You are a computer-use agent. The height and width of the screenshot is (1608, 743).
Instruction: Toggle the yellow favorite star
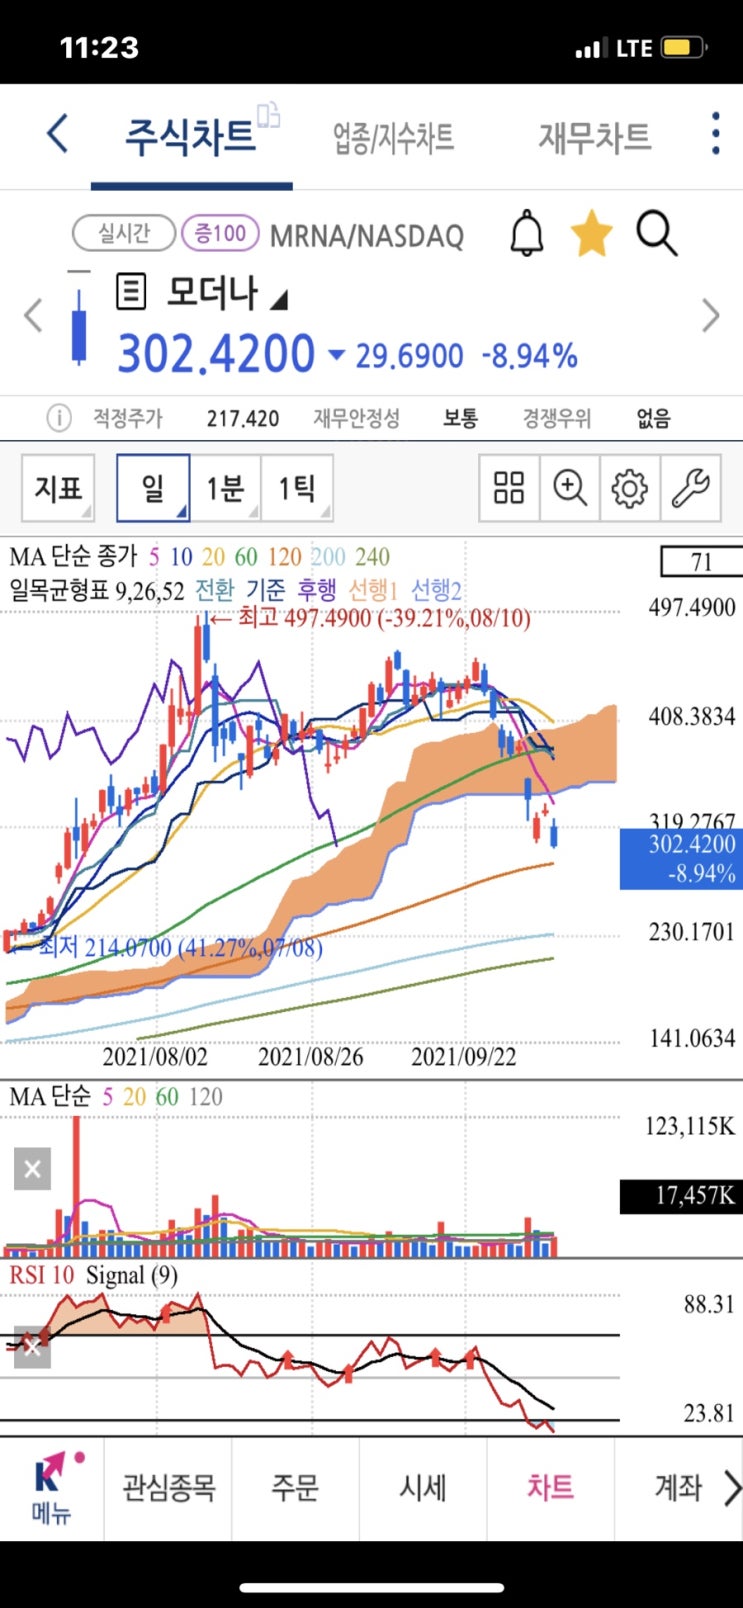[x=591, y=234]
